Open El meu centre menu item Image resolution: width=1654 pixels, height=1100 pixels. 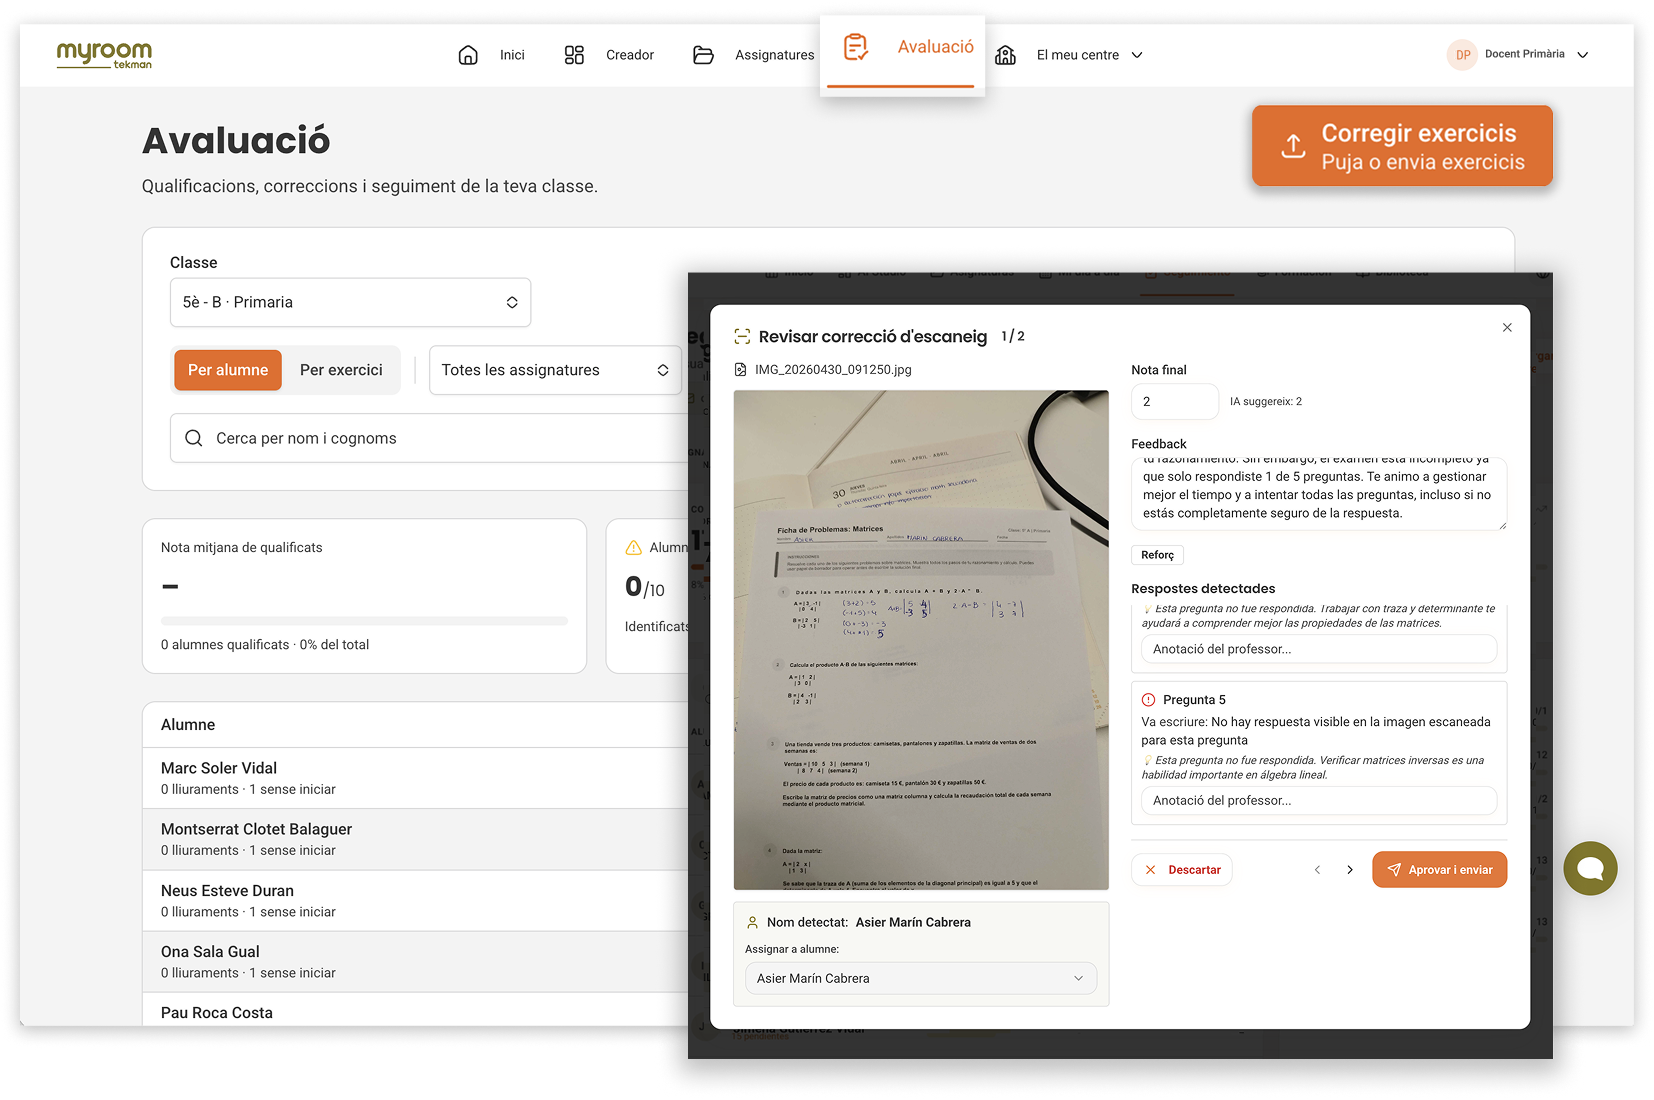point(1078,55)
